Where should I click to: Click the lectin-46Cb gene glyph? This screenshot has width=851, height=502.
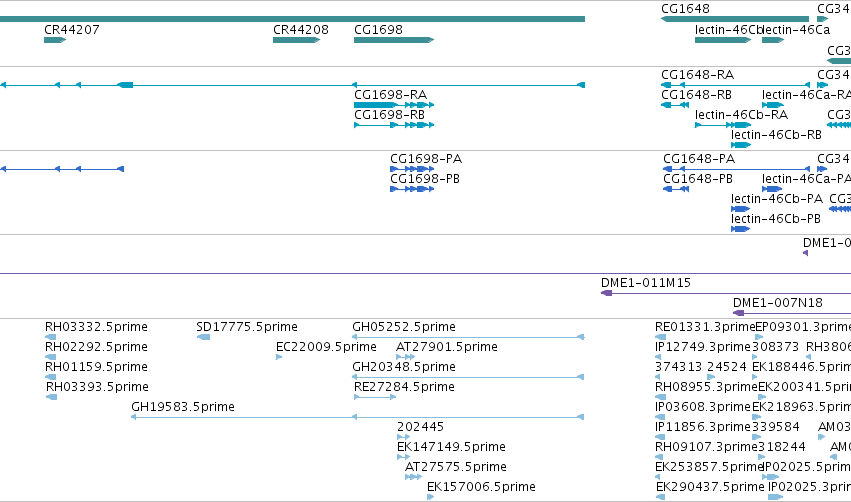[723, 40]
